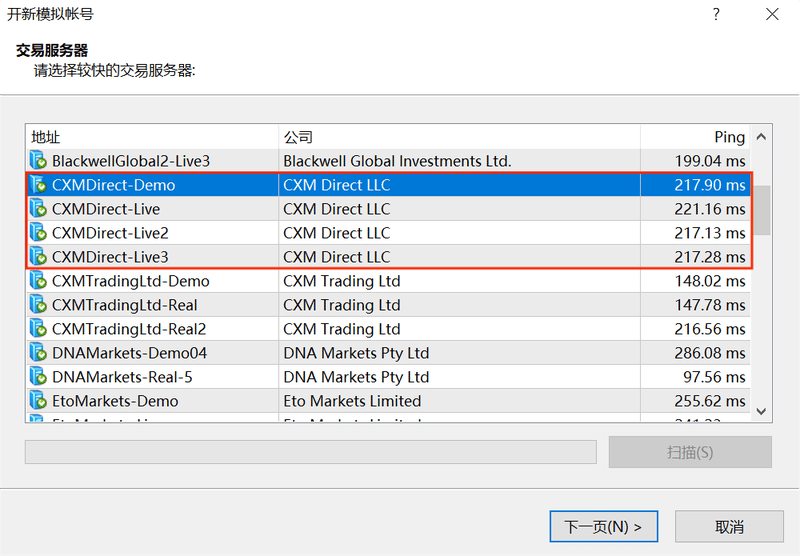
Task: Cancel with the 取消 button
Action: [729, 526]
